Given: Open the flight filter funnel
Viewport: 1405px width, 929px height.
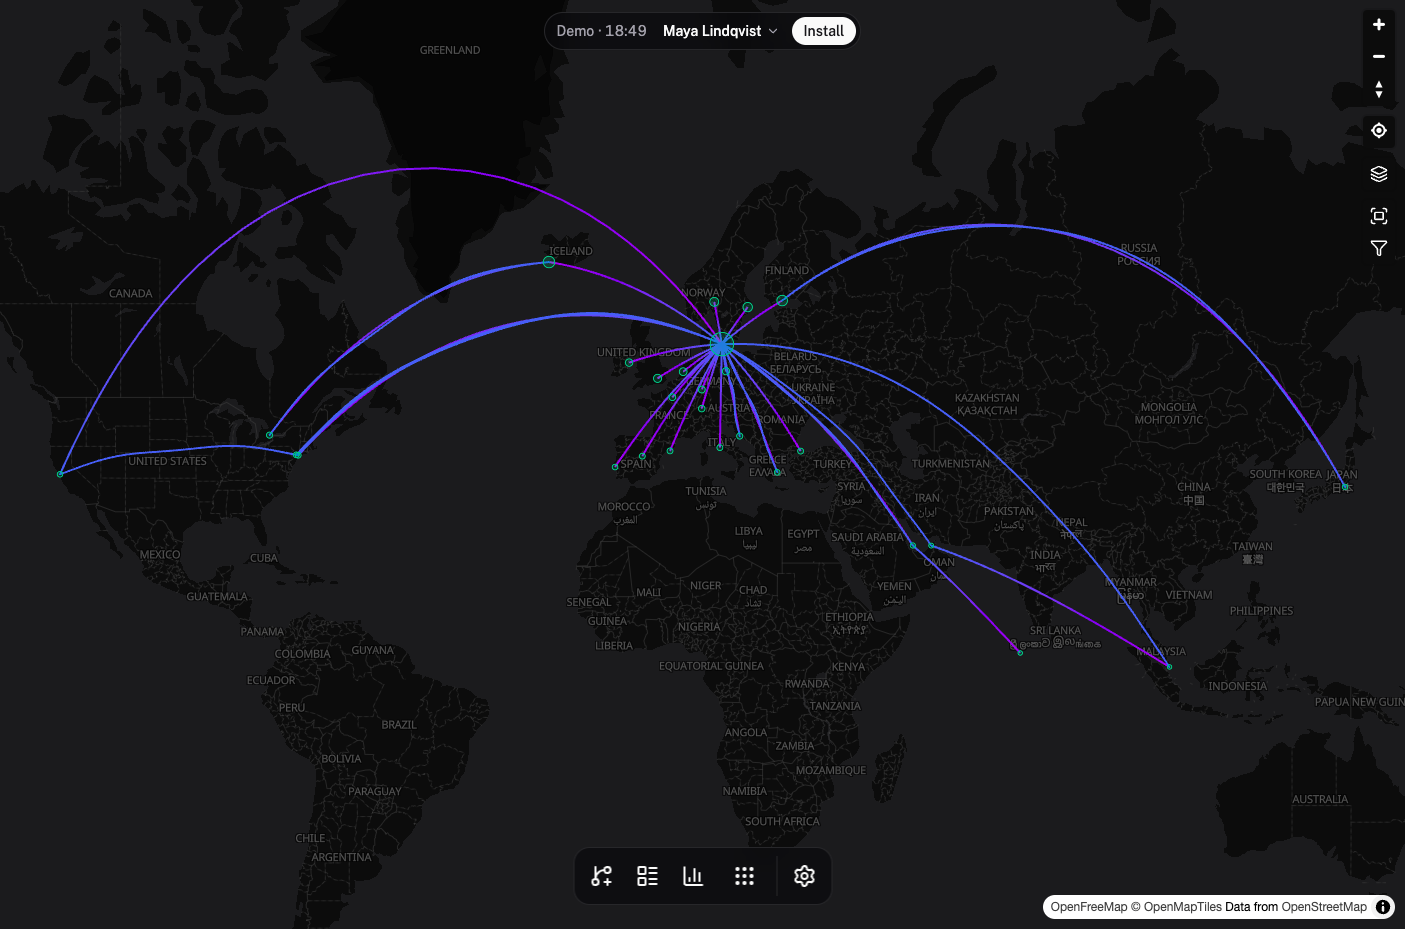Looking at the screenshot, I should pyautogui.click(x=1379, y=248).
